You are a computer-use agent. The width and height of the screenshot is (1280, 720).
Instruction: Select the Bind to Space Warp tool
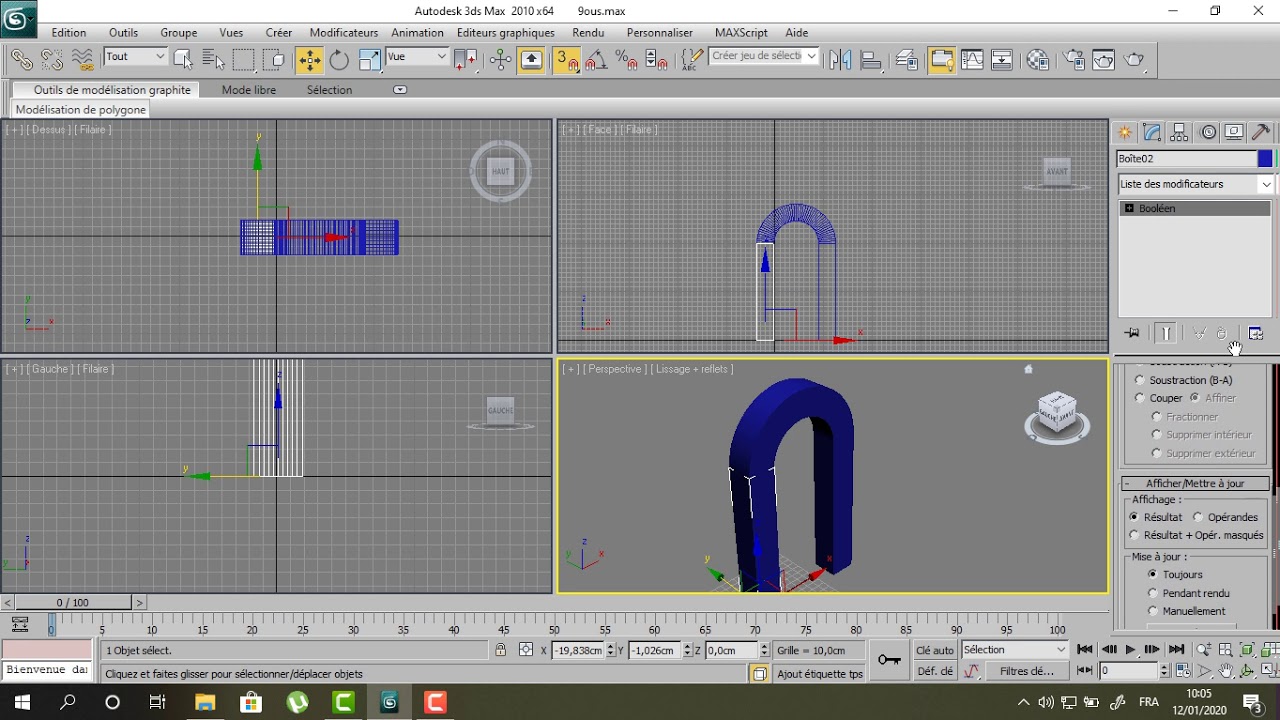point(83,60)
